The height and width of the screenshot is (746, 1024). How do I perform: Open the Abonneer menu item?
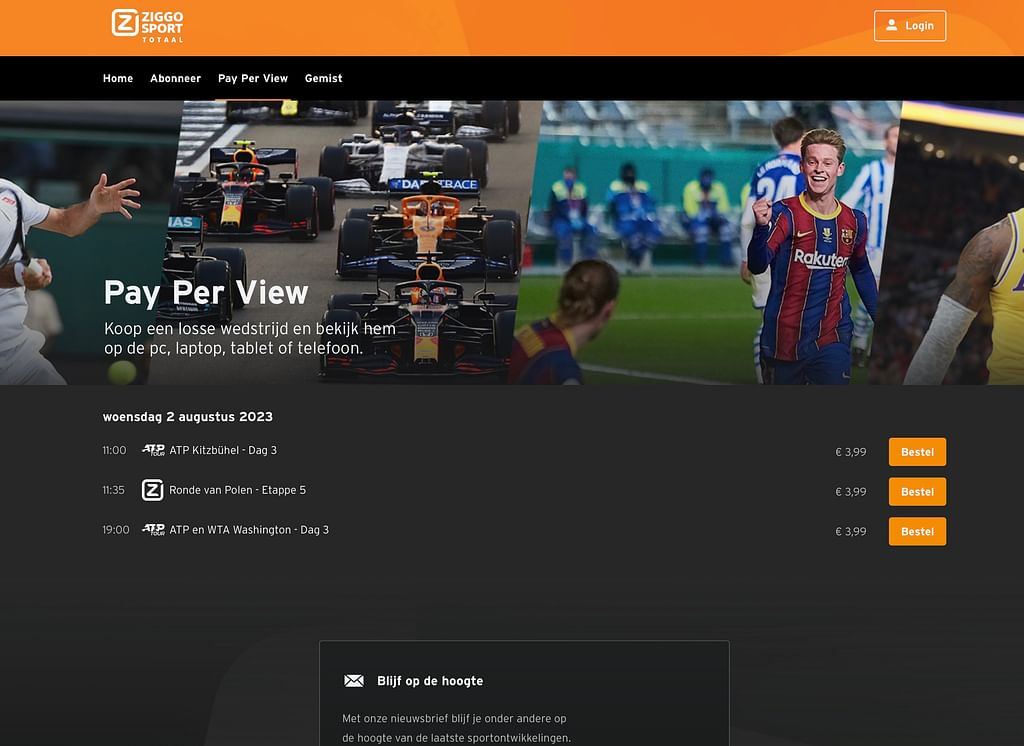click(x=175, y=78)
